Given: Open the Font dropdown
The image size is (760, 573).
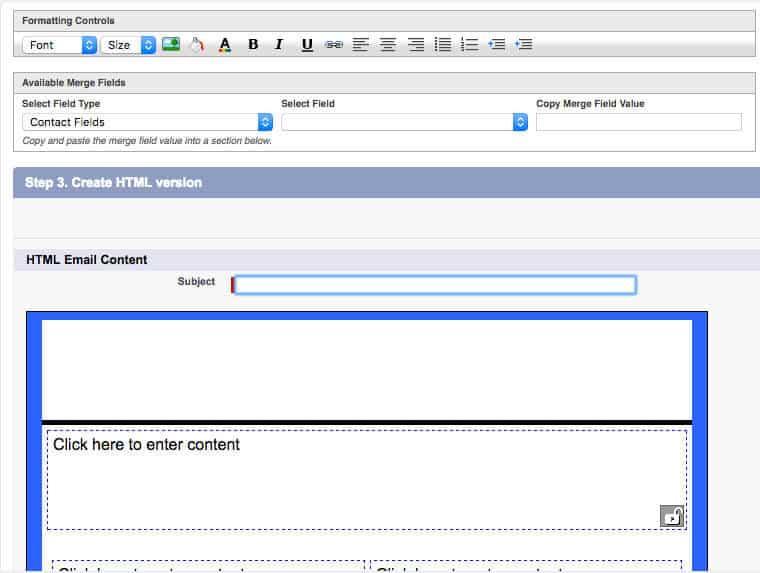Looking at the screenshot, I should click(59, 45).
